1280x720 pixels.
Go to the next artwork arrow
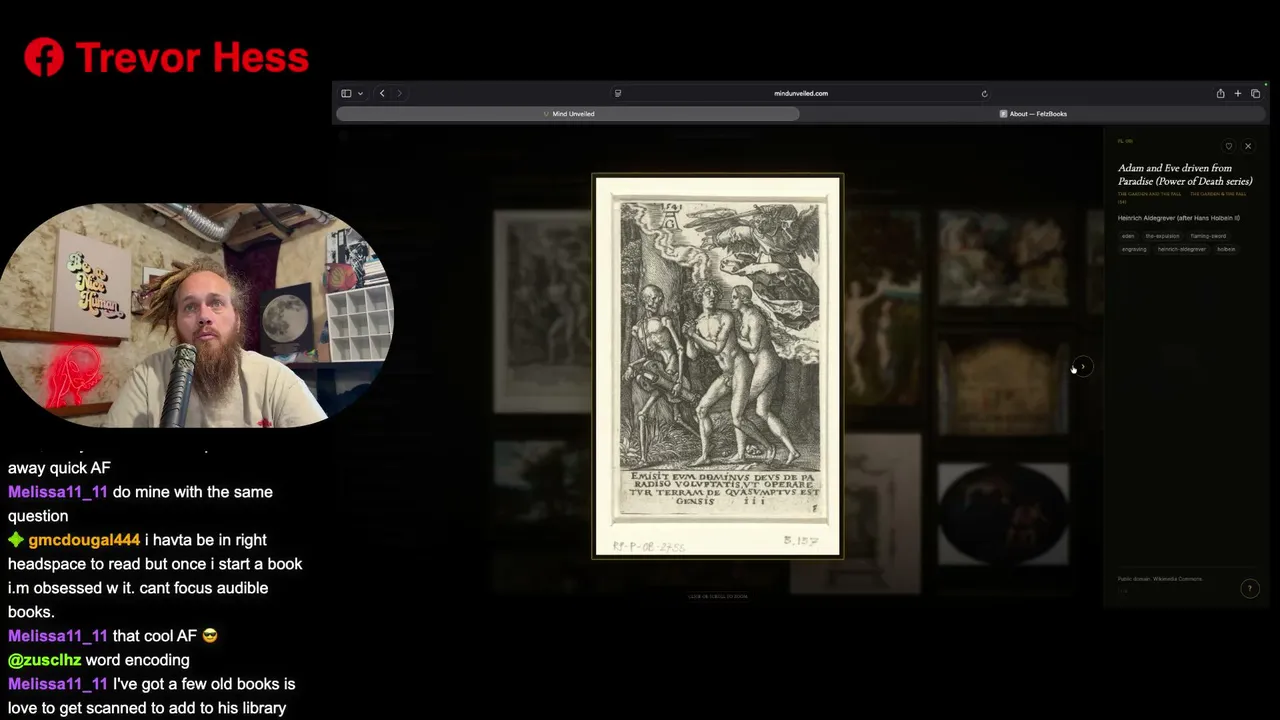point(1082,367)
